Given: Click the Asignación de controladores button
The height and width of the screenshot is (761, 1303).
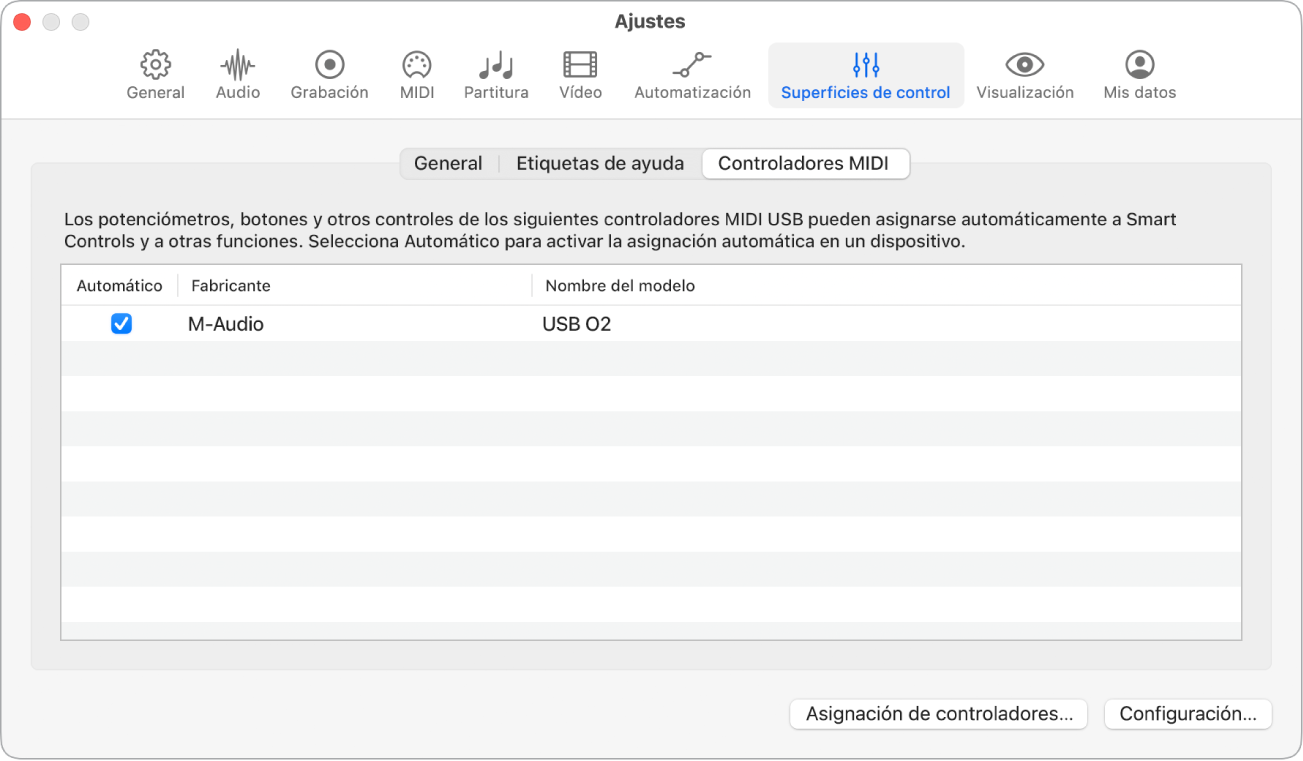Looking at the screenshot, I should (x=938, y=714).
